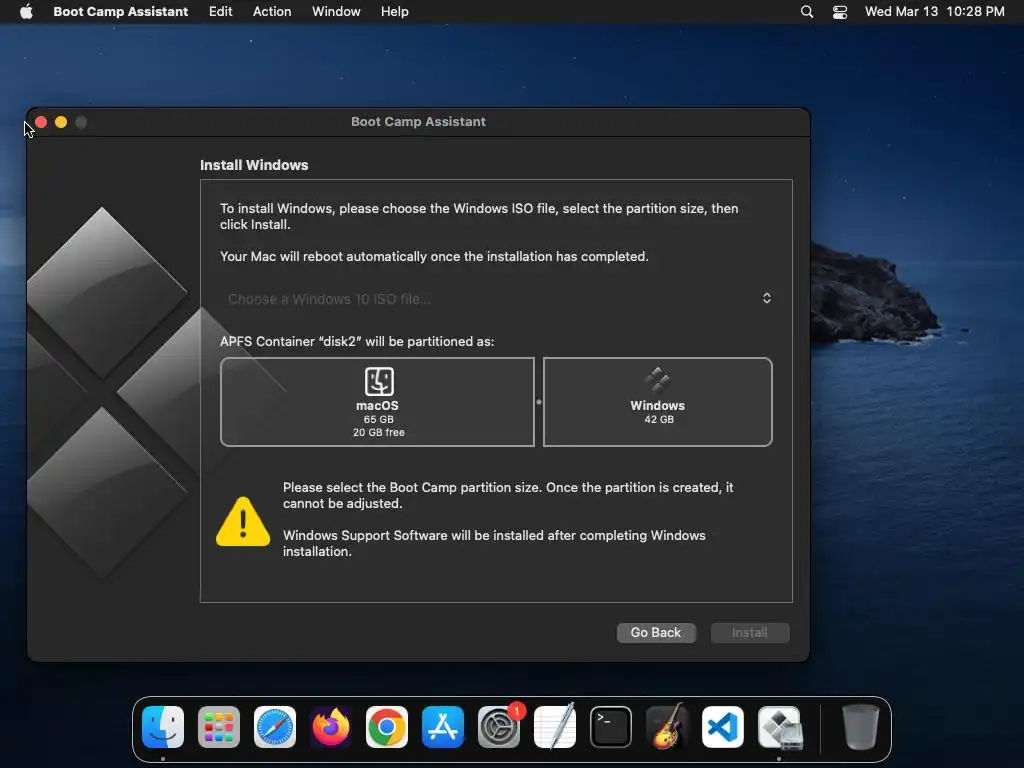Launch Google Chrome from the Dock
The height and width of the screenshot is (768, 1024).
pyautogui.click(x=387, y=727)
